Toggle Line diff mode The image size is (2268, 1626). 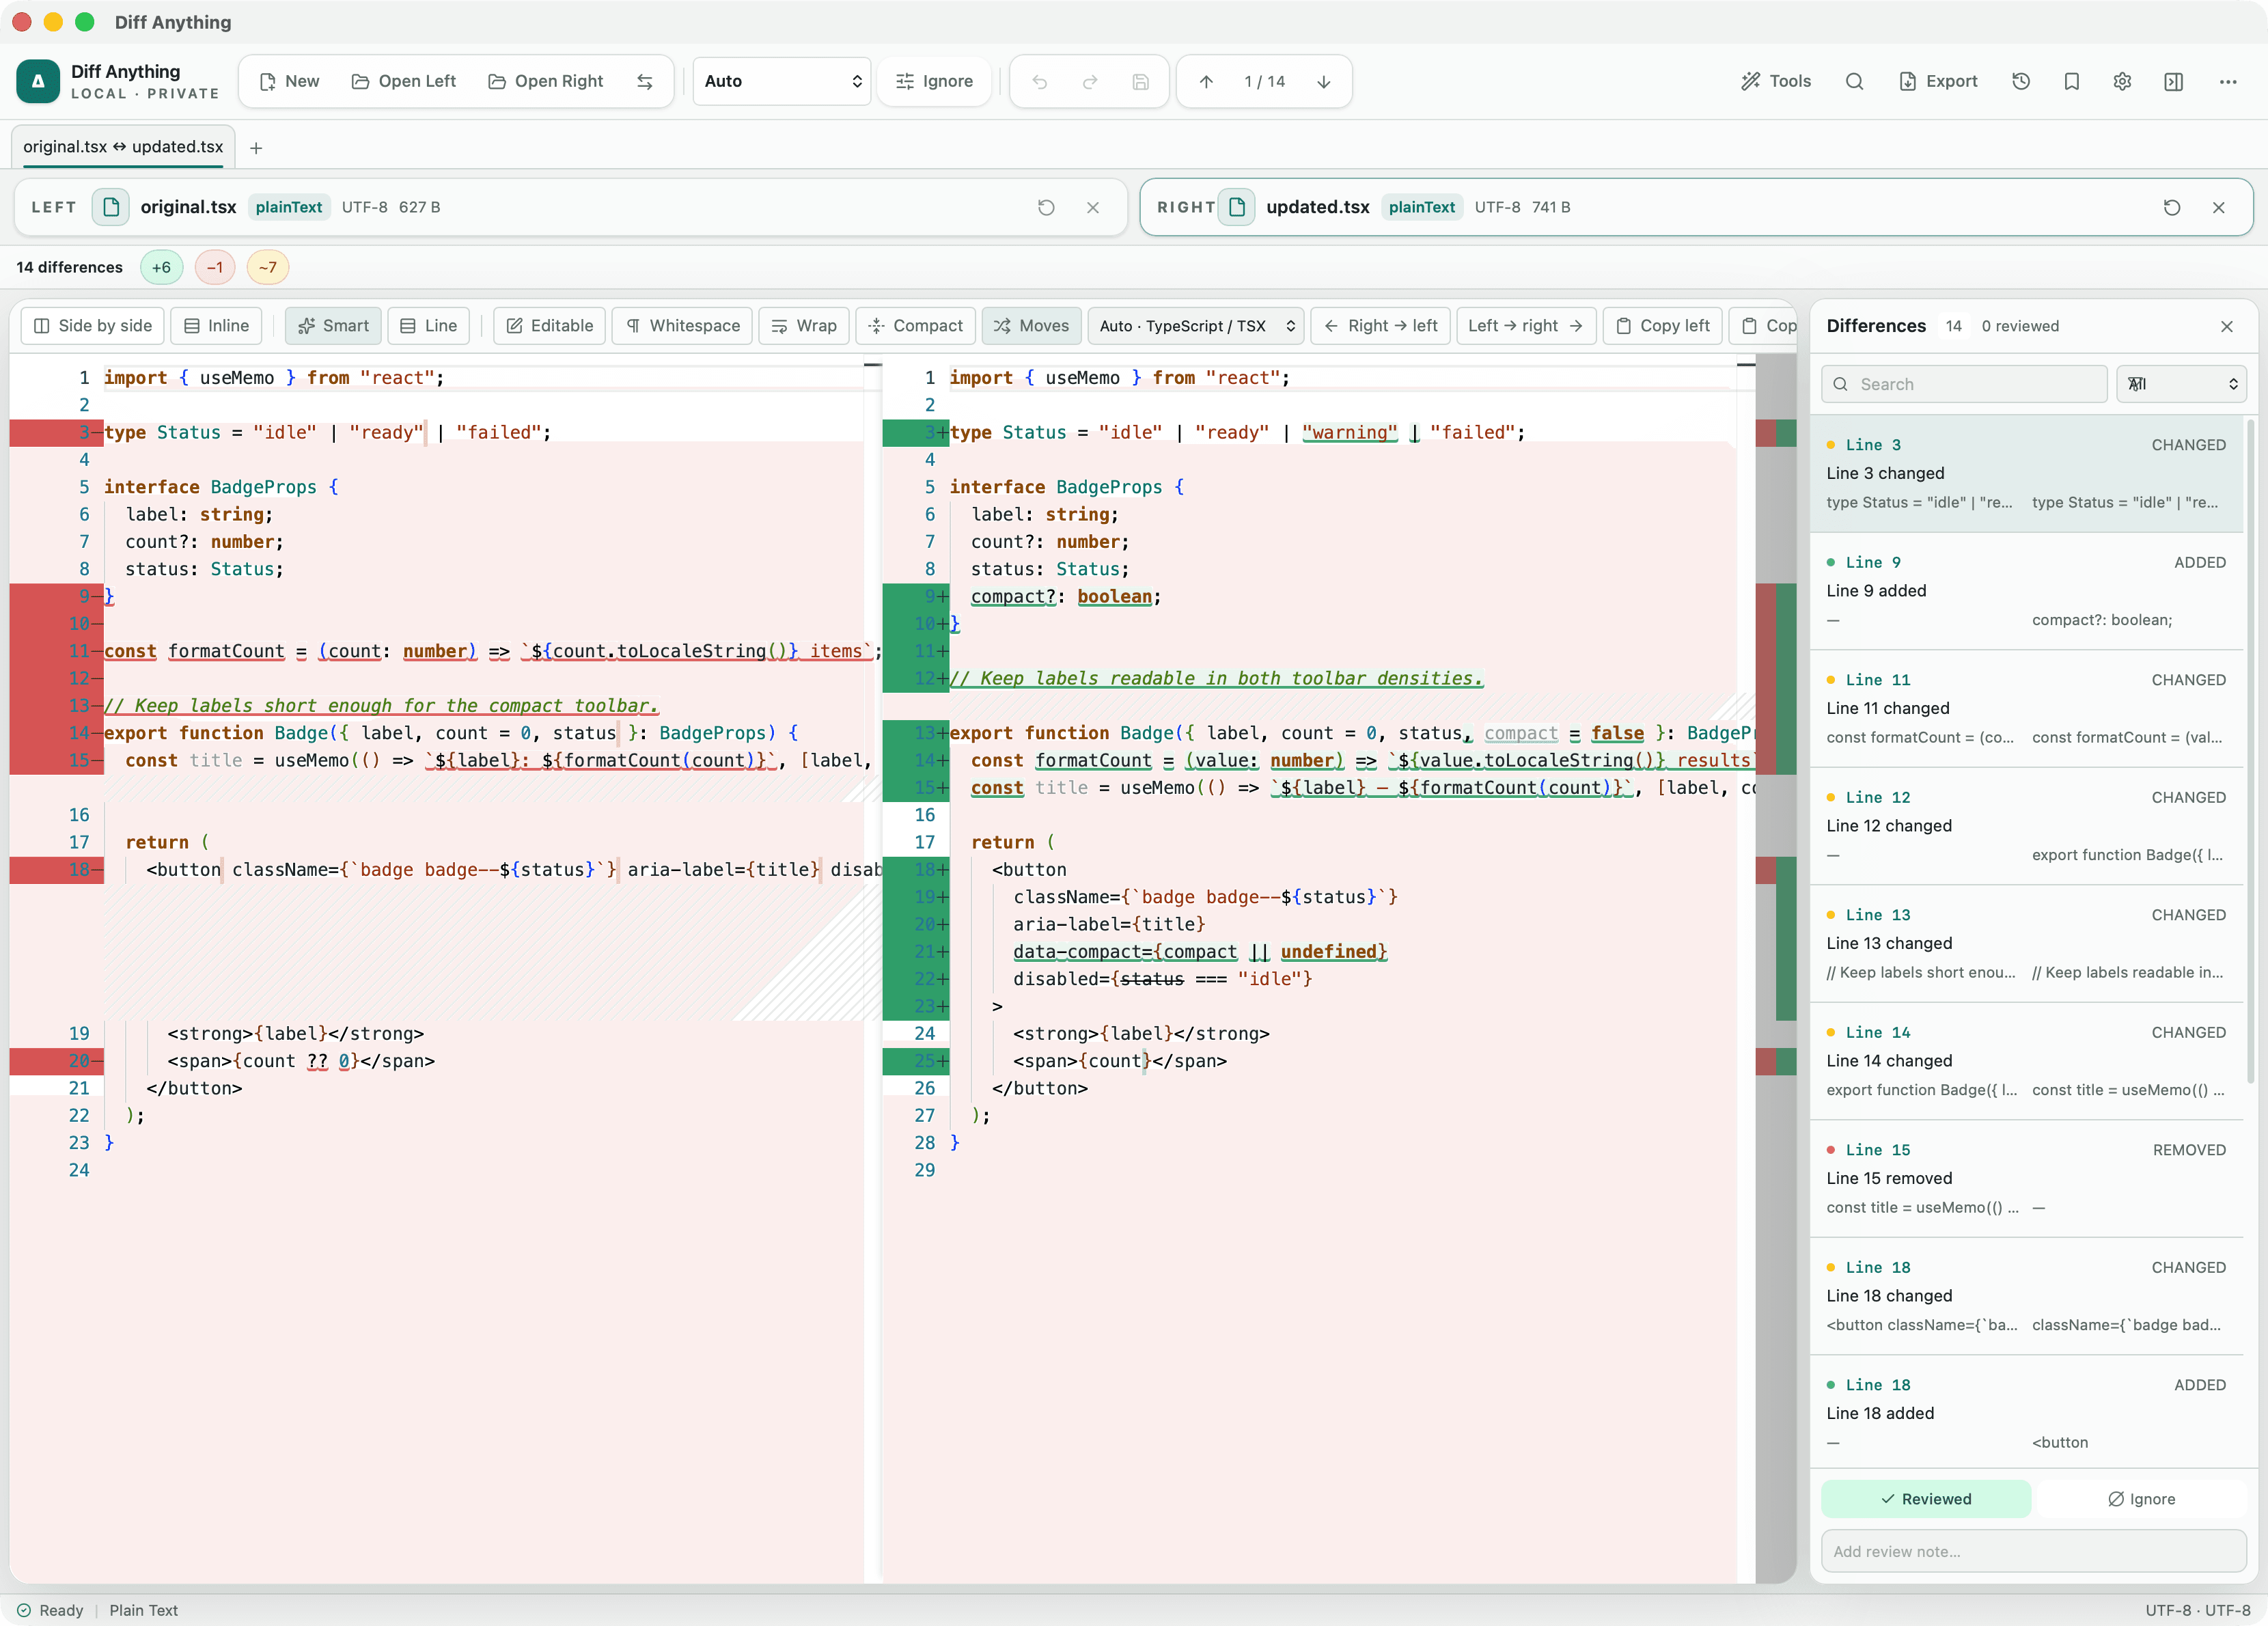click(x=428, y=326)
